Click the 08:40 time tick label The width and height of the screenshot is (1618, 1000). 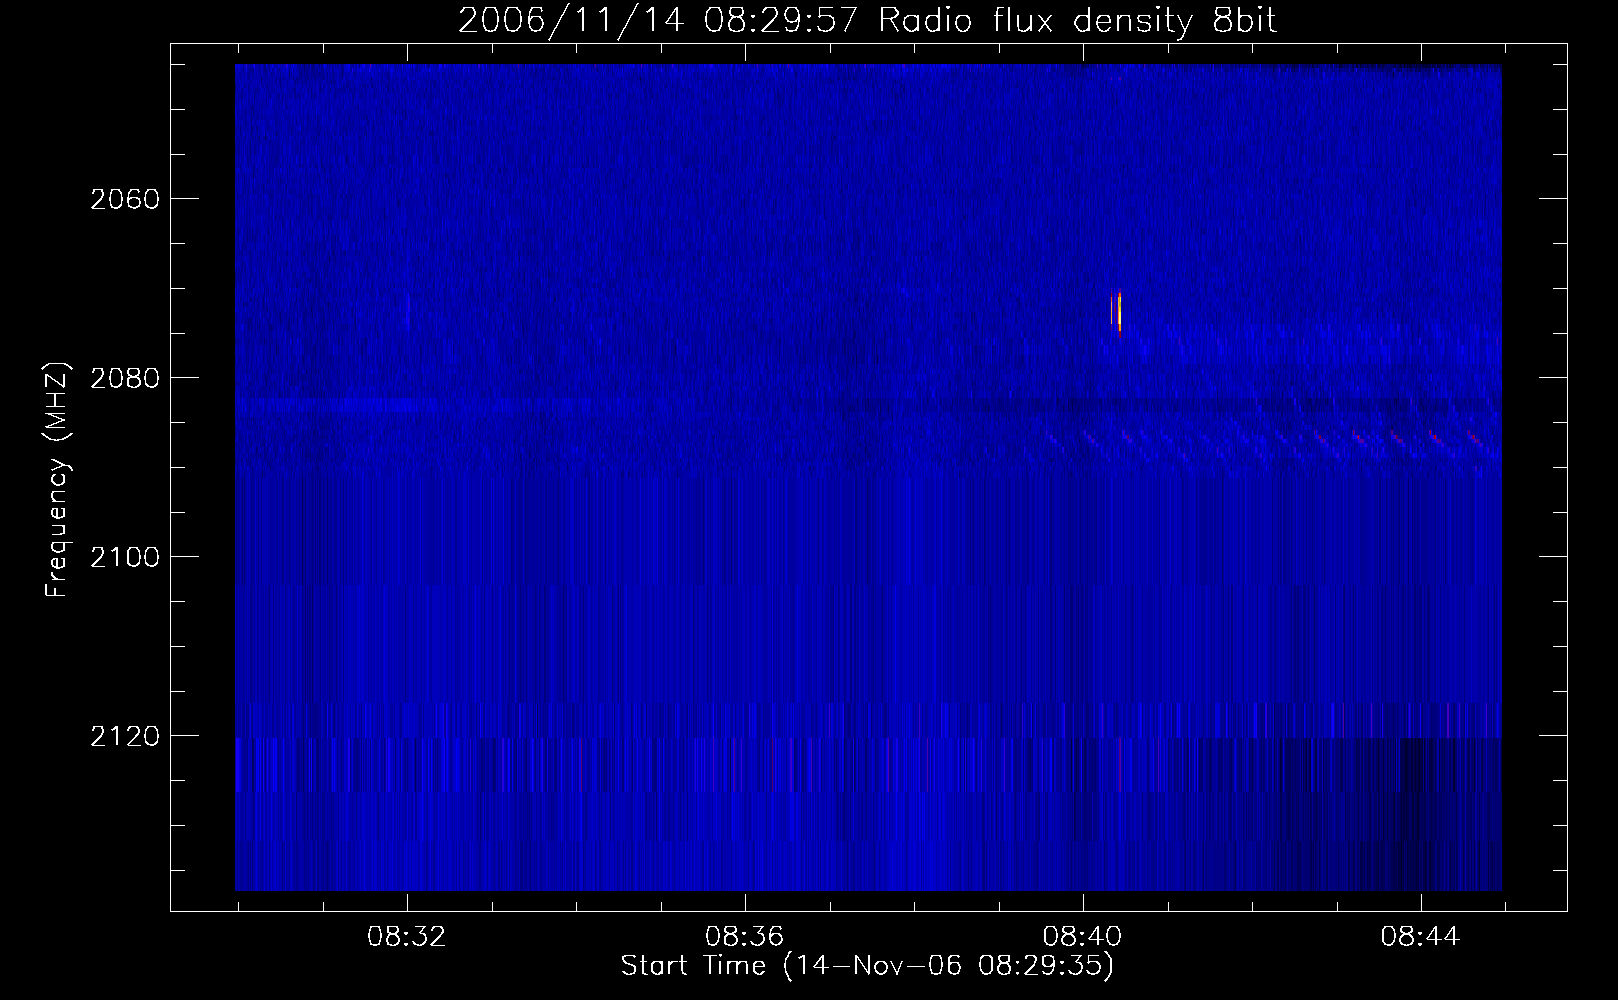pyautogui.click(x=1083, y=937)
